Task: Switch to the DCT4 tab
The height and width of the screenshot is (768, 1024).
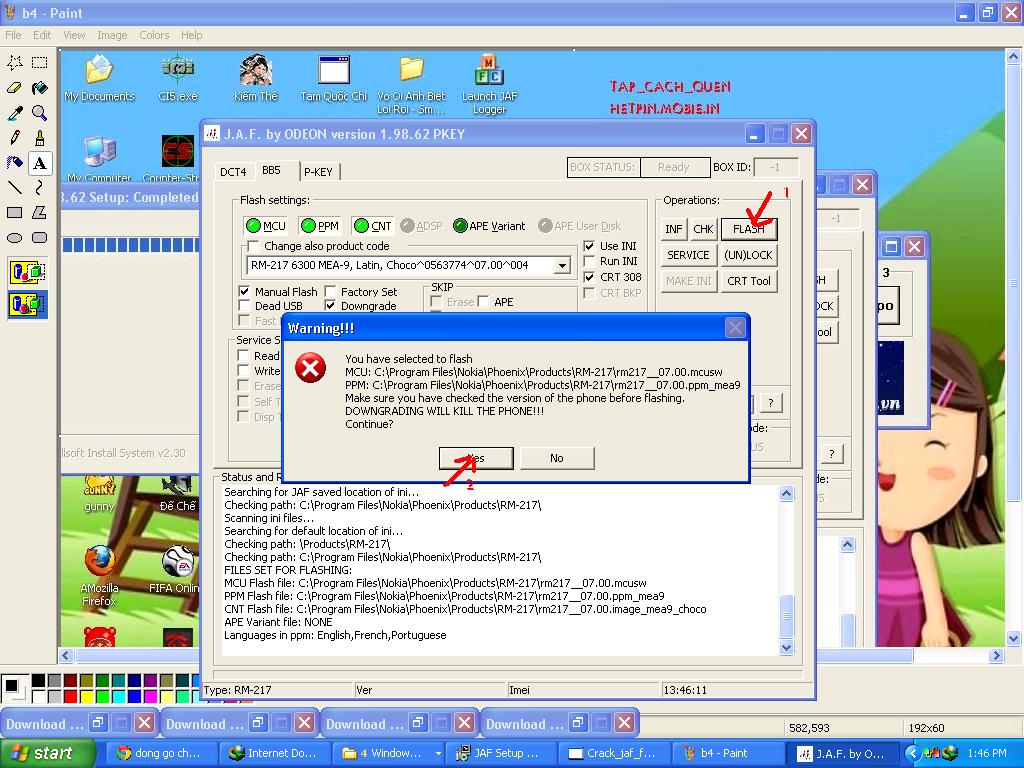Action: [233, 172]
